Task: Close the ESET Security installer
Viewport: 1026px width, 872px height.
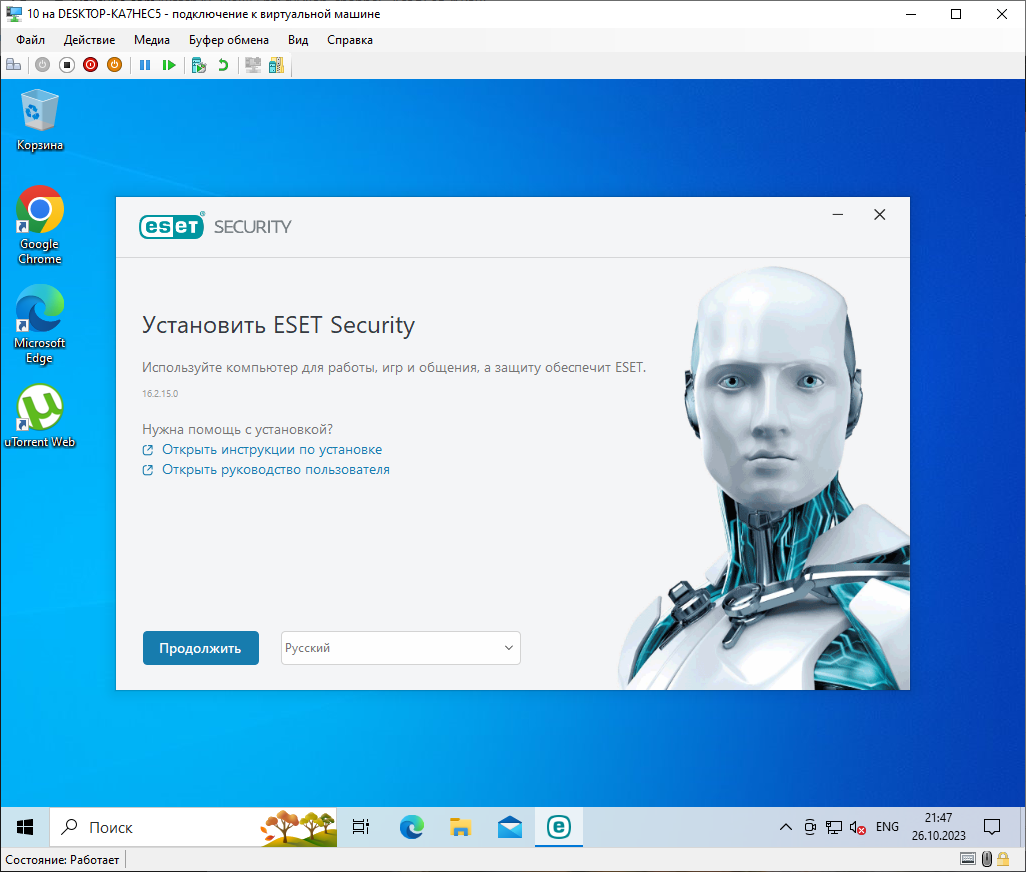Action: (x=879, y=215)
